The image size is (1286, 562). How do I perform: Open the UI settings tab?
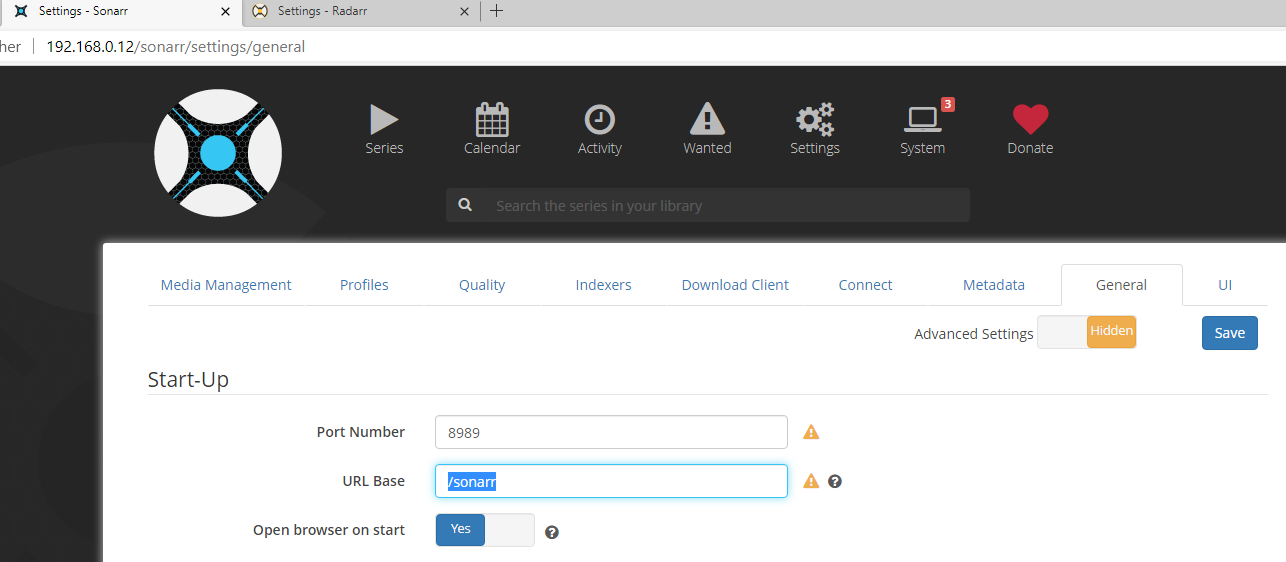tap(1225, 285)
